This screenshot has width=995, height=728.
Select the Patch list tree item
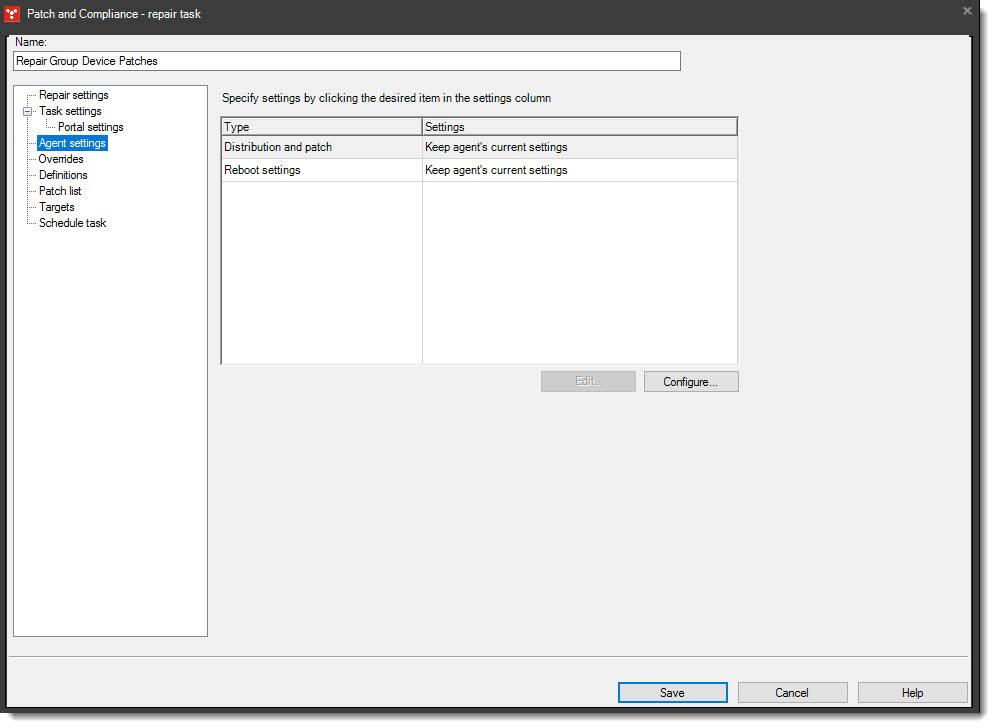tap(59, 190)
